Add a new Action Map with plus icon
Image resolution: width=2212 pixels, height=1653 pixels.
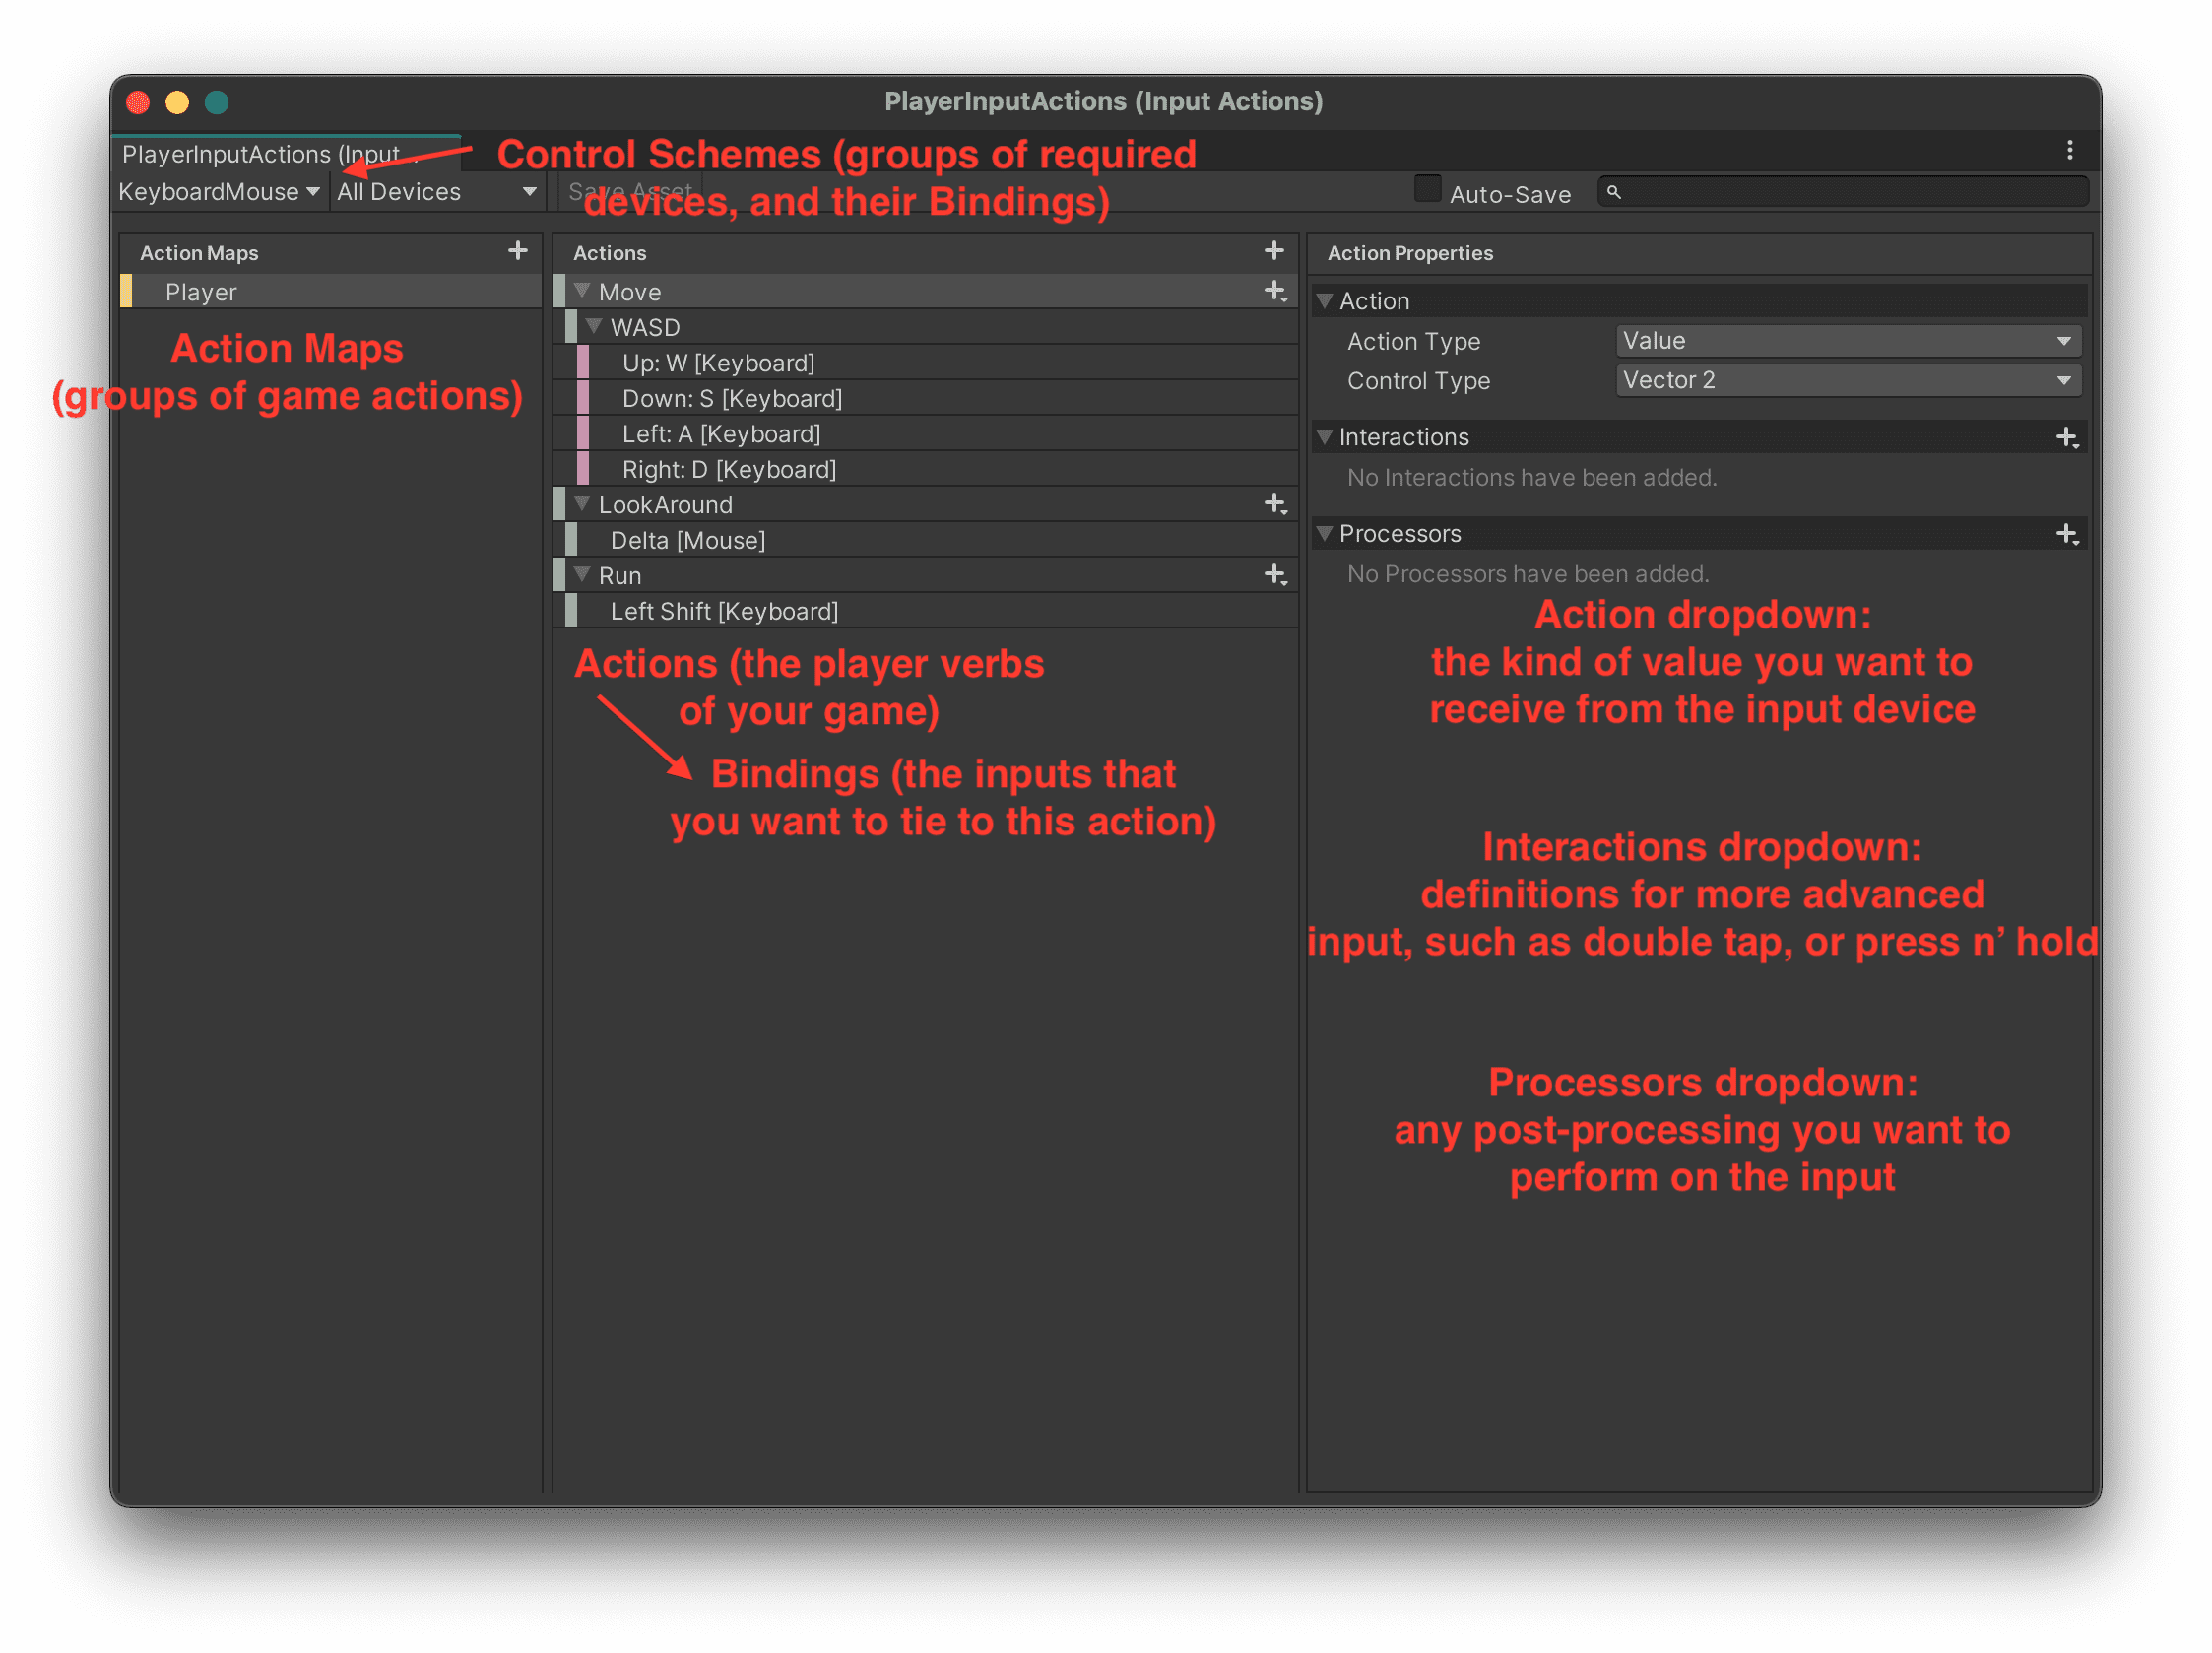click(x=517, y=251)
